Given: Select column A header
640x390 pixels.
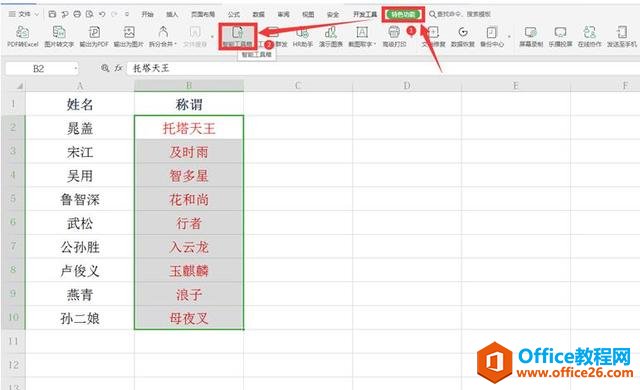Looking at the screenshot, I should coord(80,86).
